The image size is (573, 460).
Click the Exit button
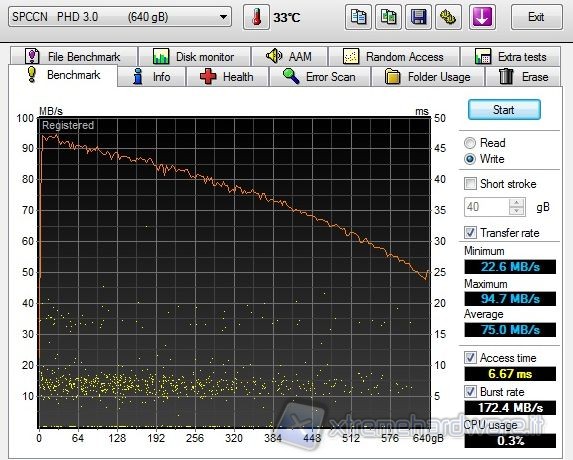click(x=536, y=17)
